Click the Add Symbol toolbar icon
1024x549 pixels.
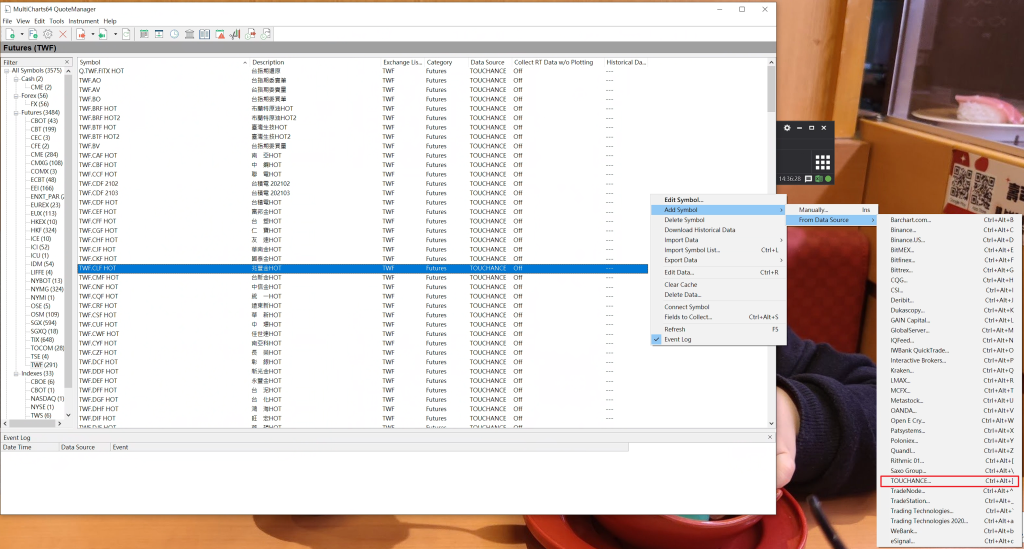9,34
